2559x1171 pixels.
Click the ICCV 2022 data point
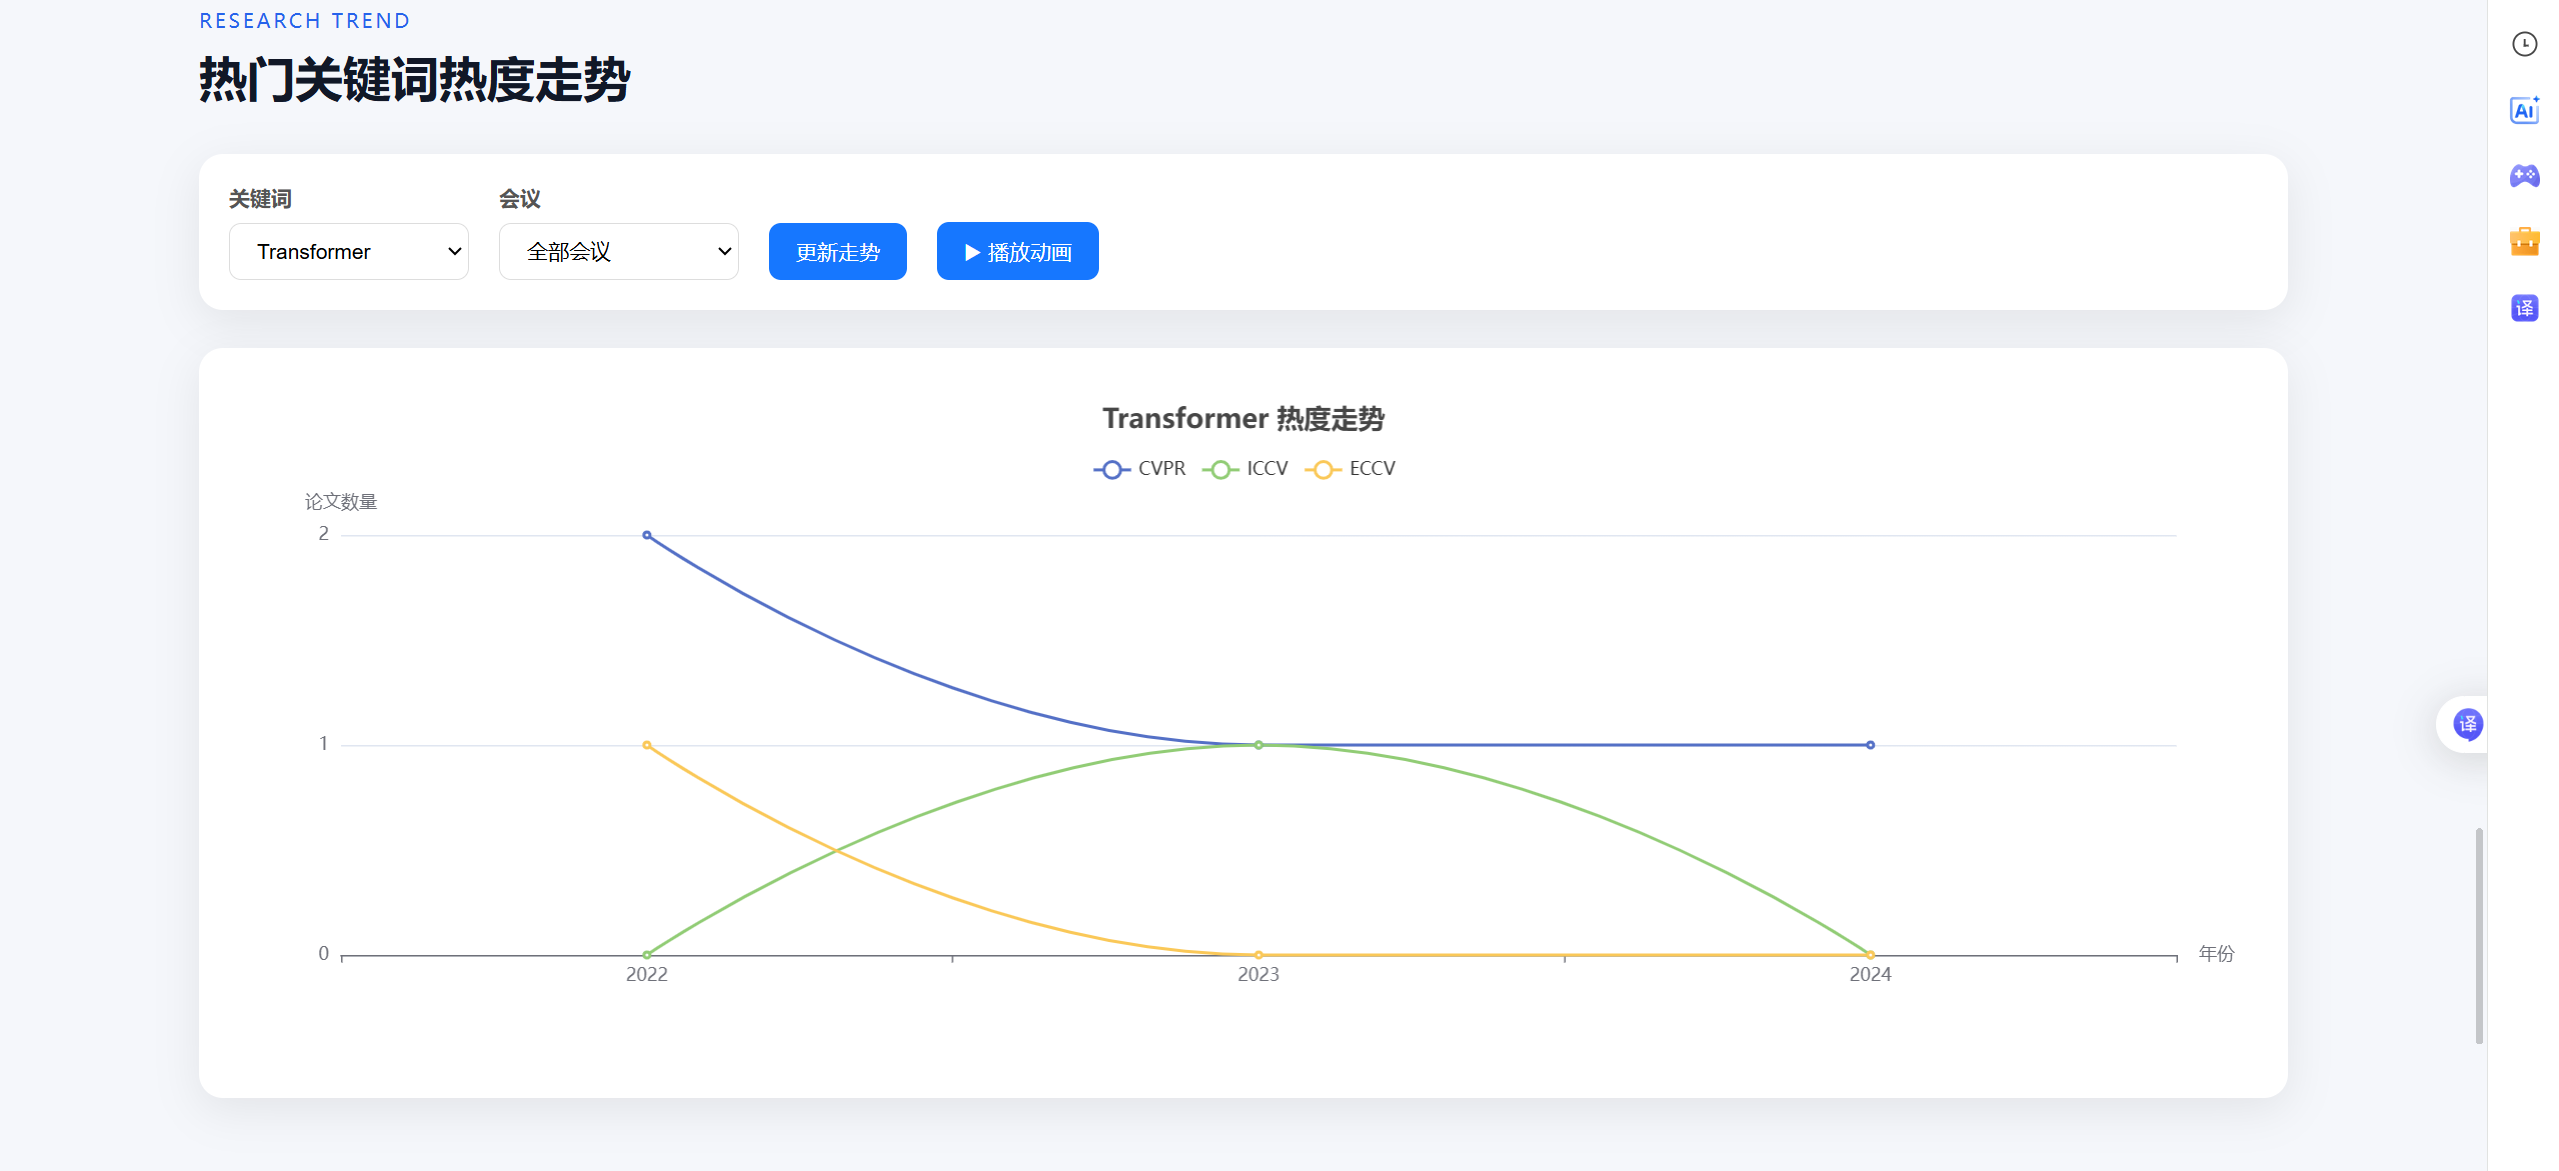pyautogui.click(x=647, y=955)
